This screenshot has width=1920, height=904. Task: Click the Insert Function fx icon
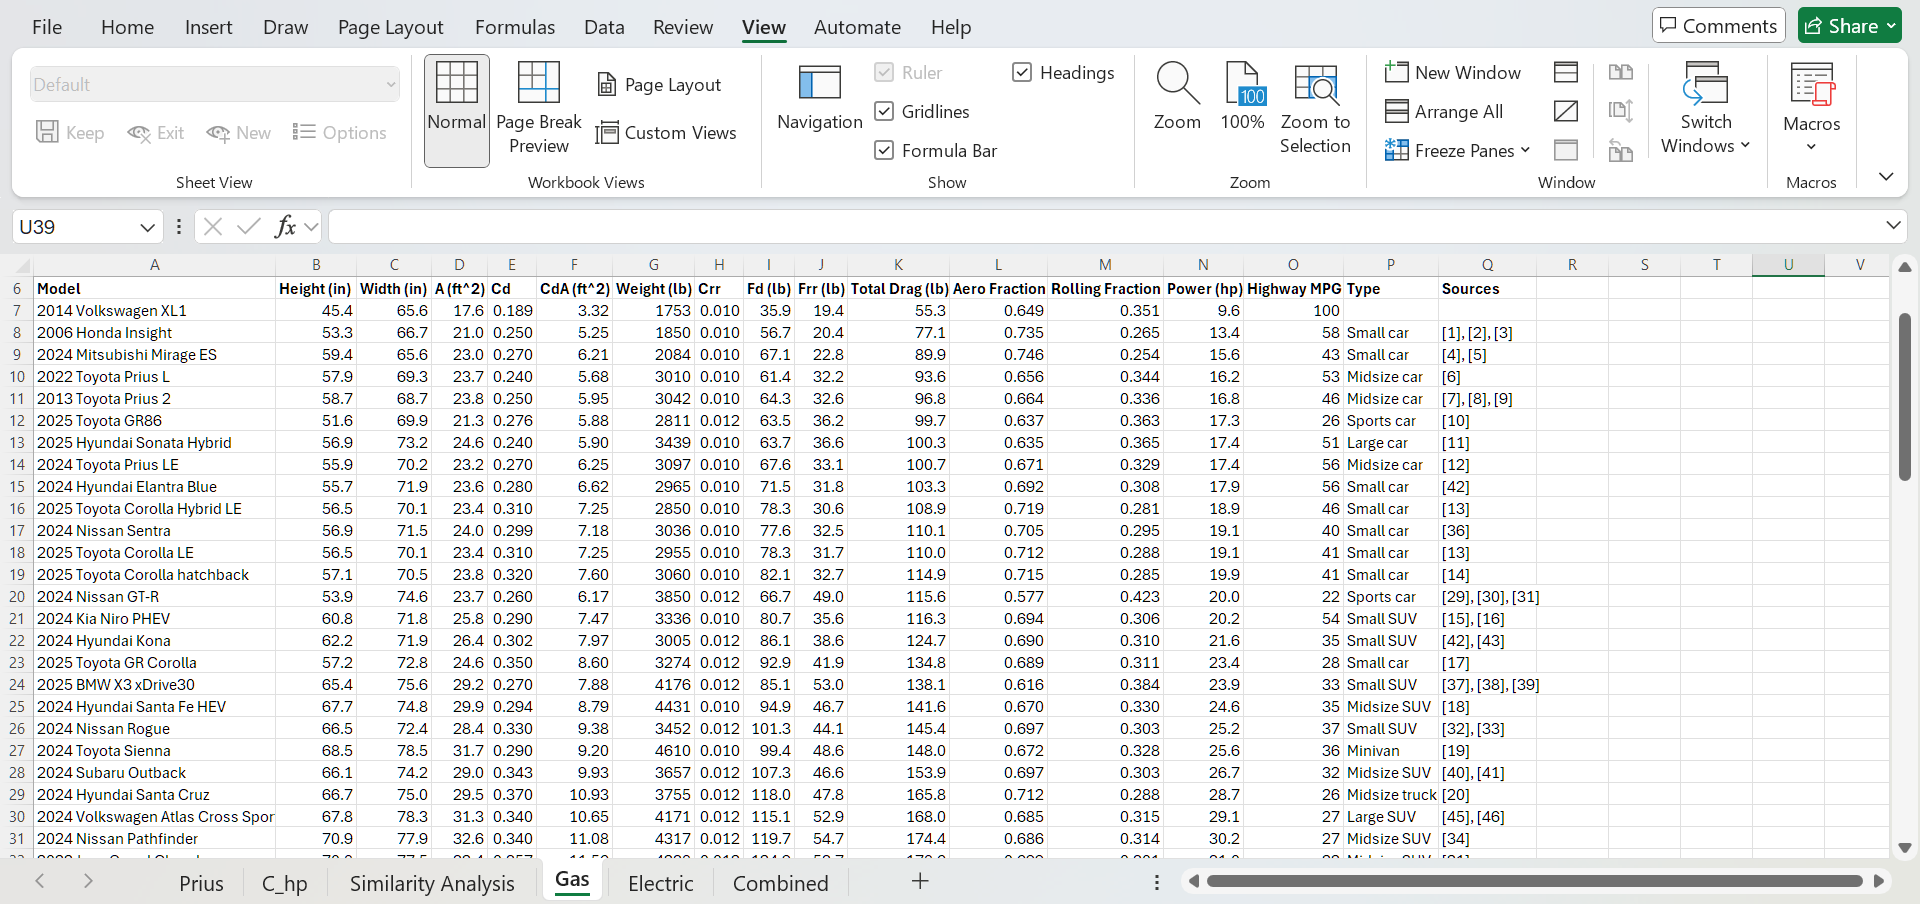[285, 227]
